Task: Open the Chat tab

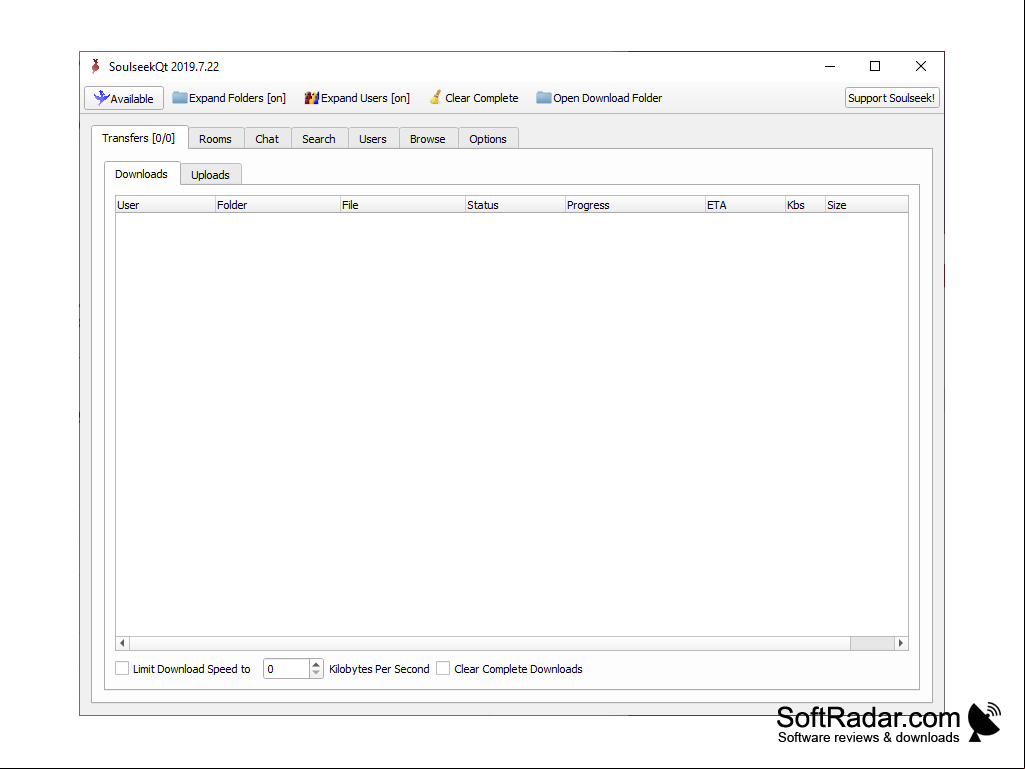Action: tap(267, 139)
